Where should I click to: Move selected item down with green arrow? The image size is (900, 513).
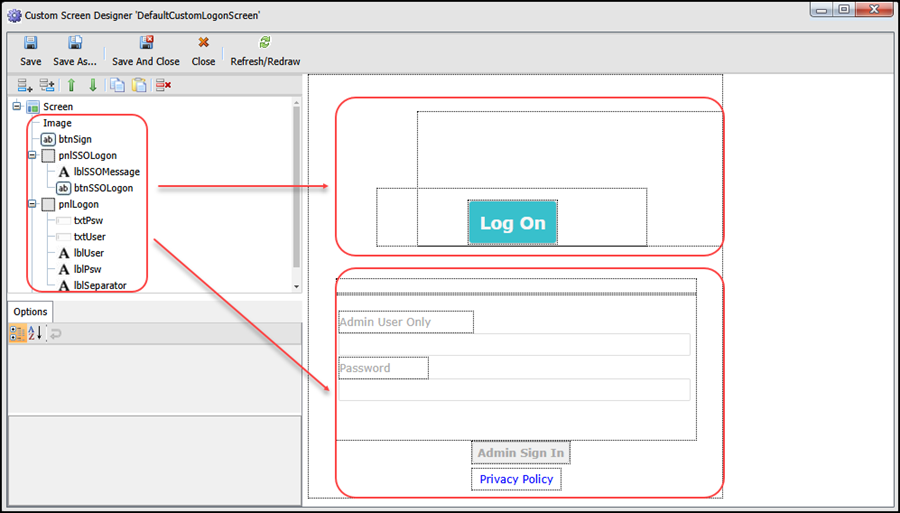[x=92, y=85]
